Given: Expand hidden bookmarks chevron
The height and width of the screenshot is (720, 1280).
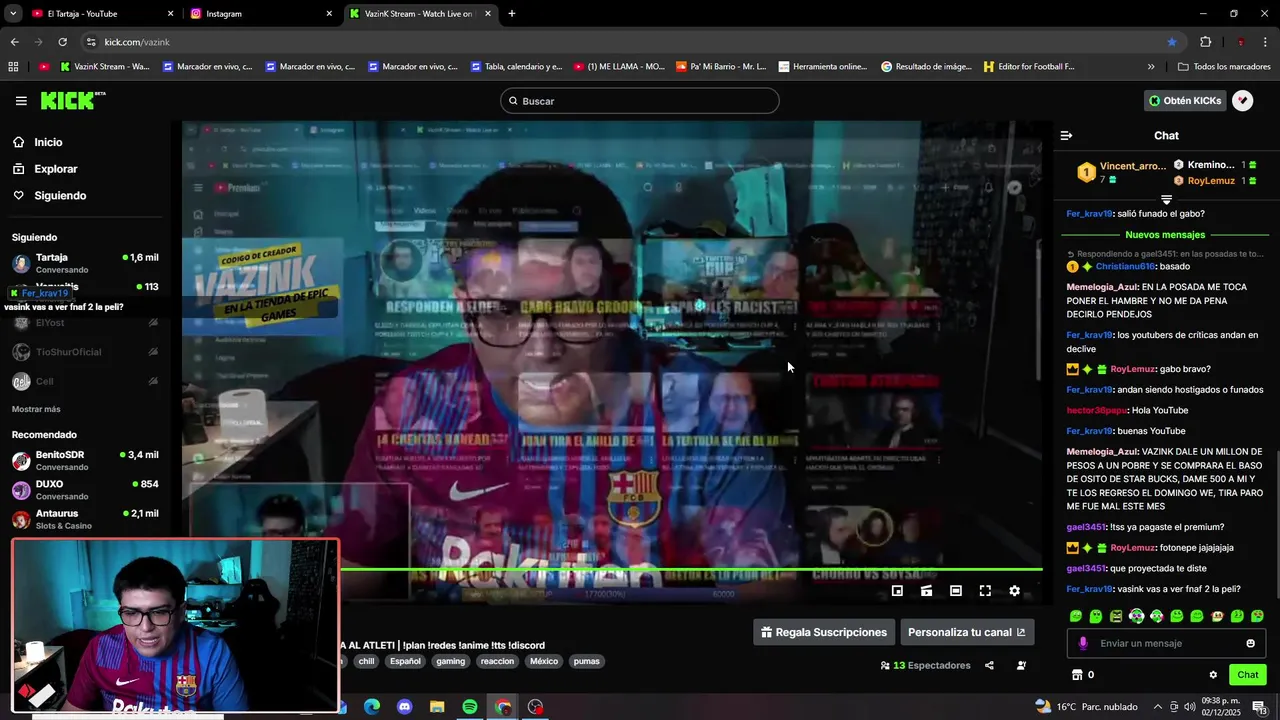Looking at the screenshot, I should pyautogui.click(x=1151, y=67).
